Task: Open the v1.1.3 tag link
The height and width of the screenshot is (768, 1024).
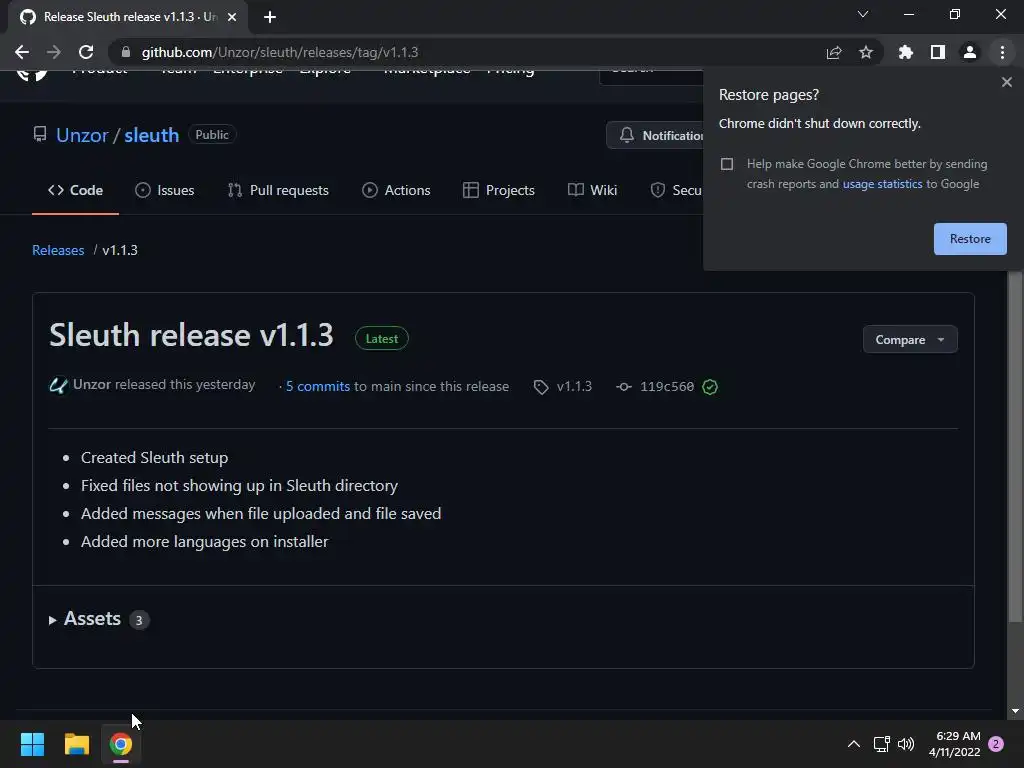Action: (x=574, y=386)
